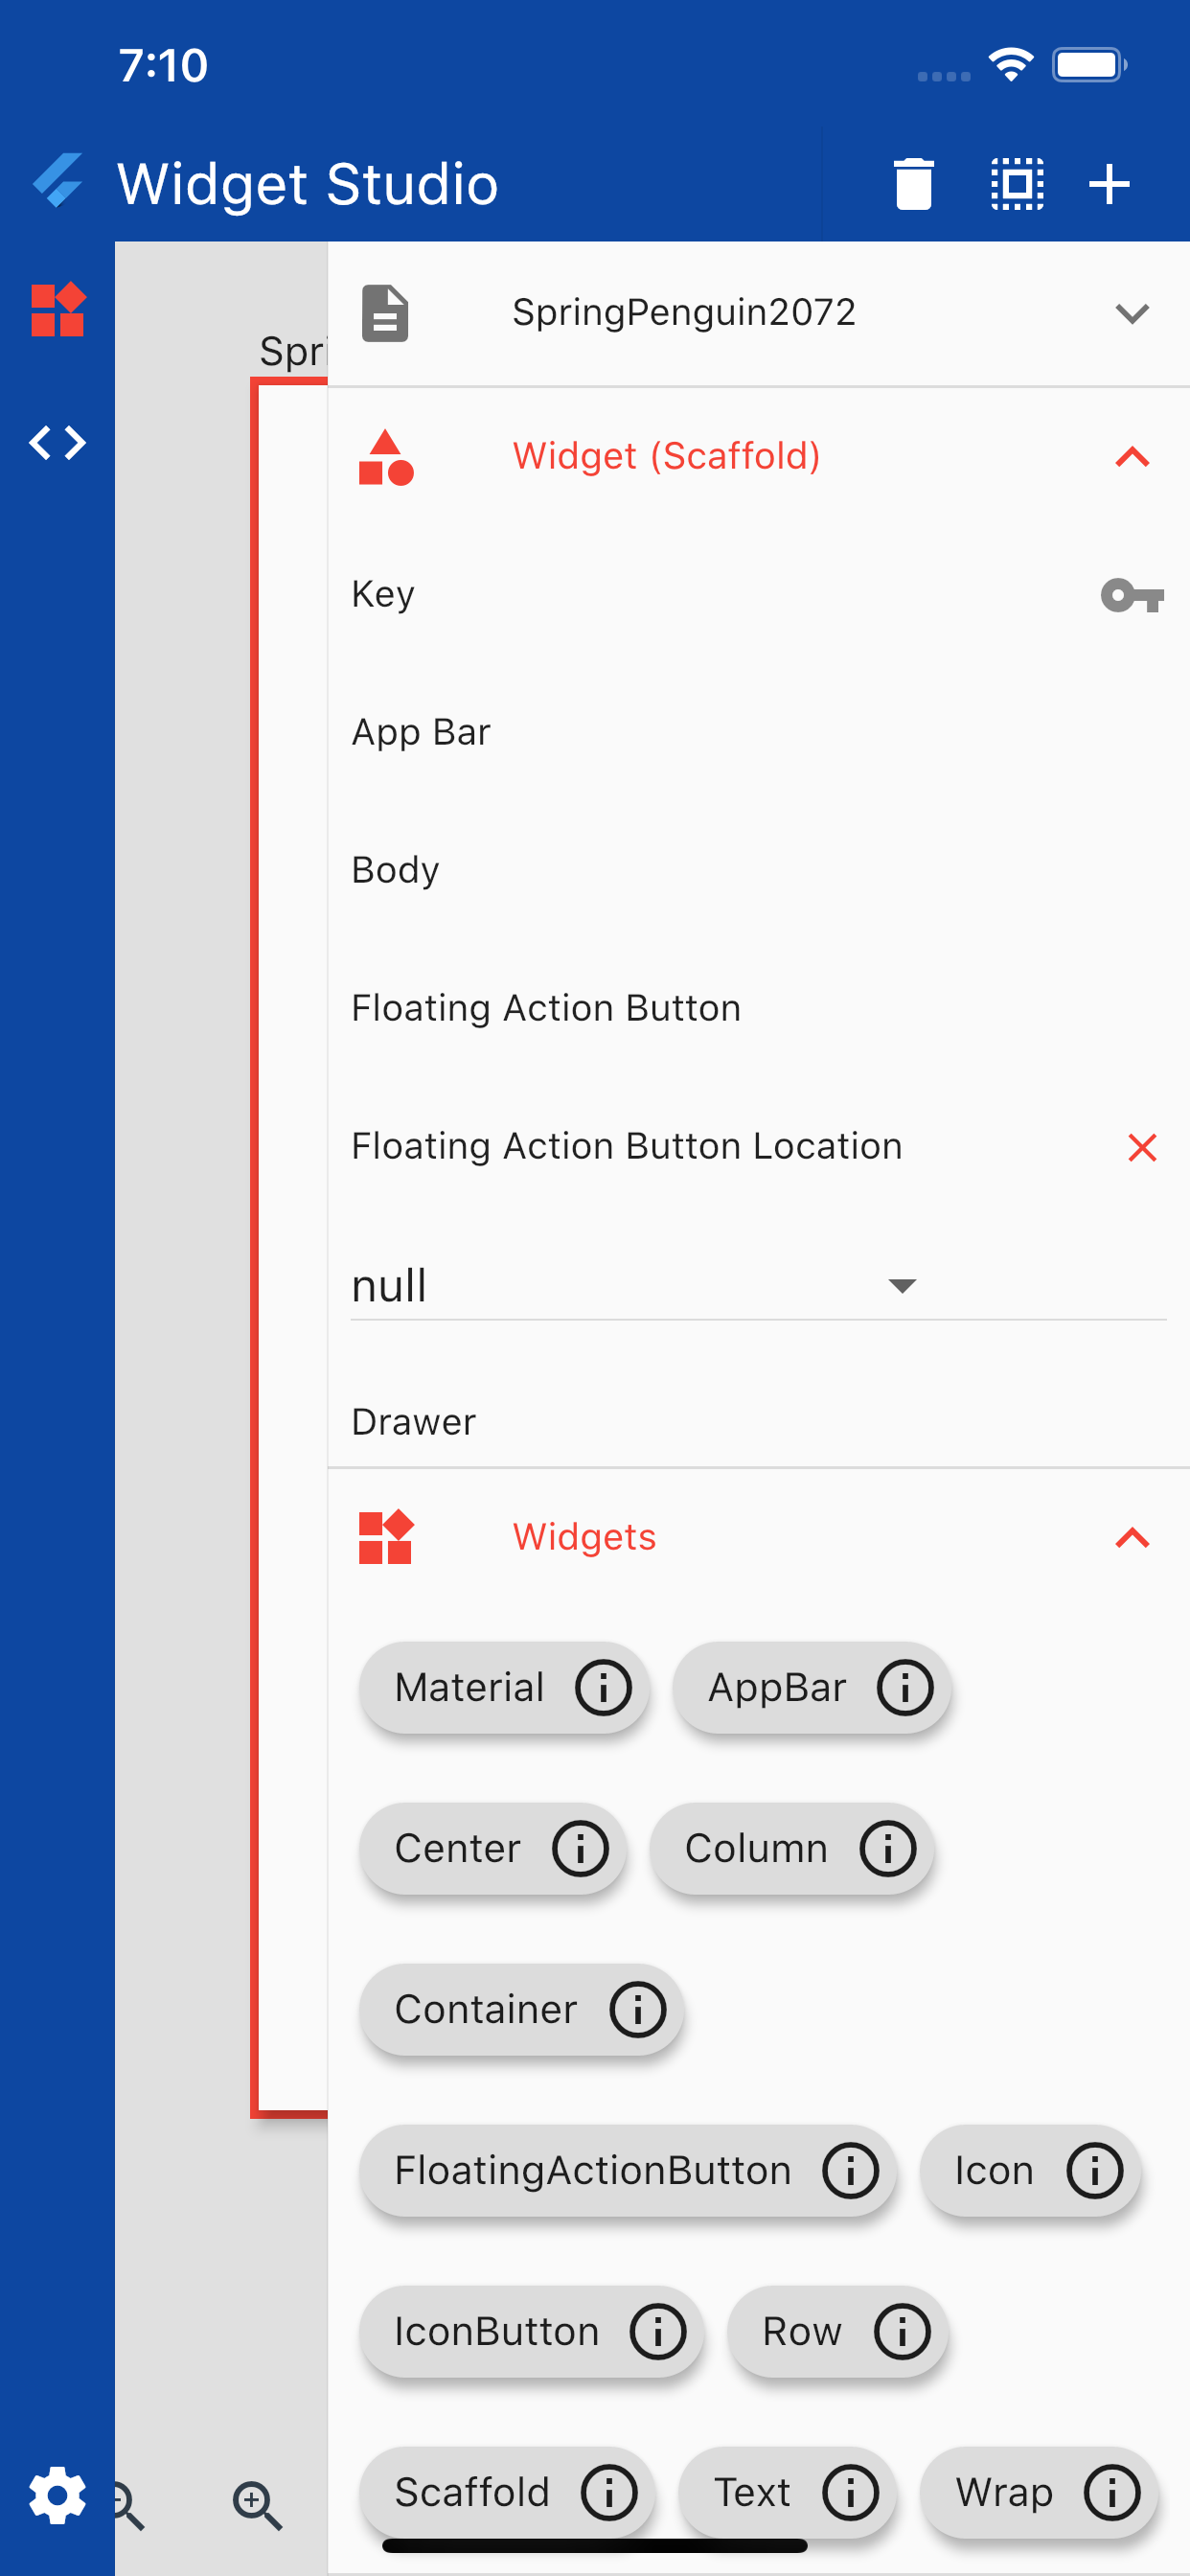Select the Drawer property row
1190x2576 pixels.
click(413, 1422)
